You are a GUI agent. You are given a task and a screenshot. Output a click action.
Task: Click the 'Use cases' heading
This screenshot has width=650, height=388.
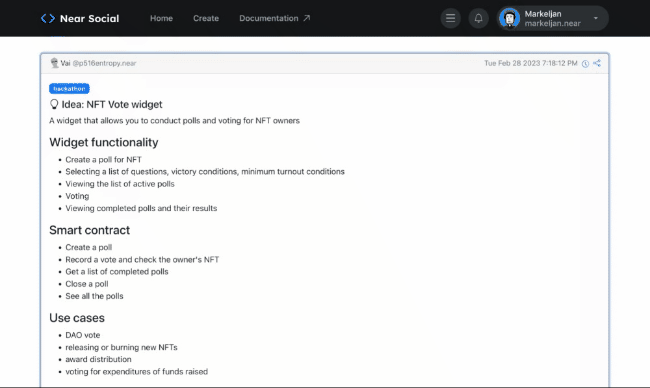point(77,318)
